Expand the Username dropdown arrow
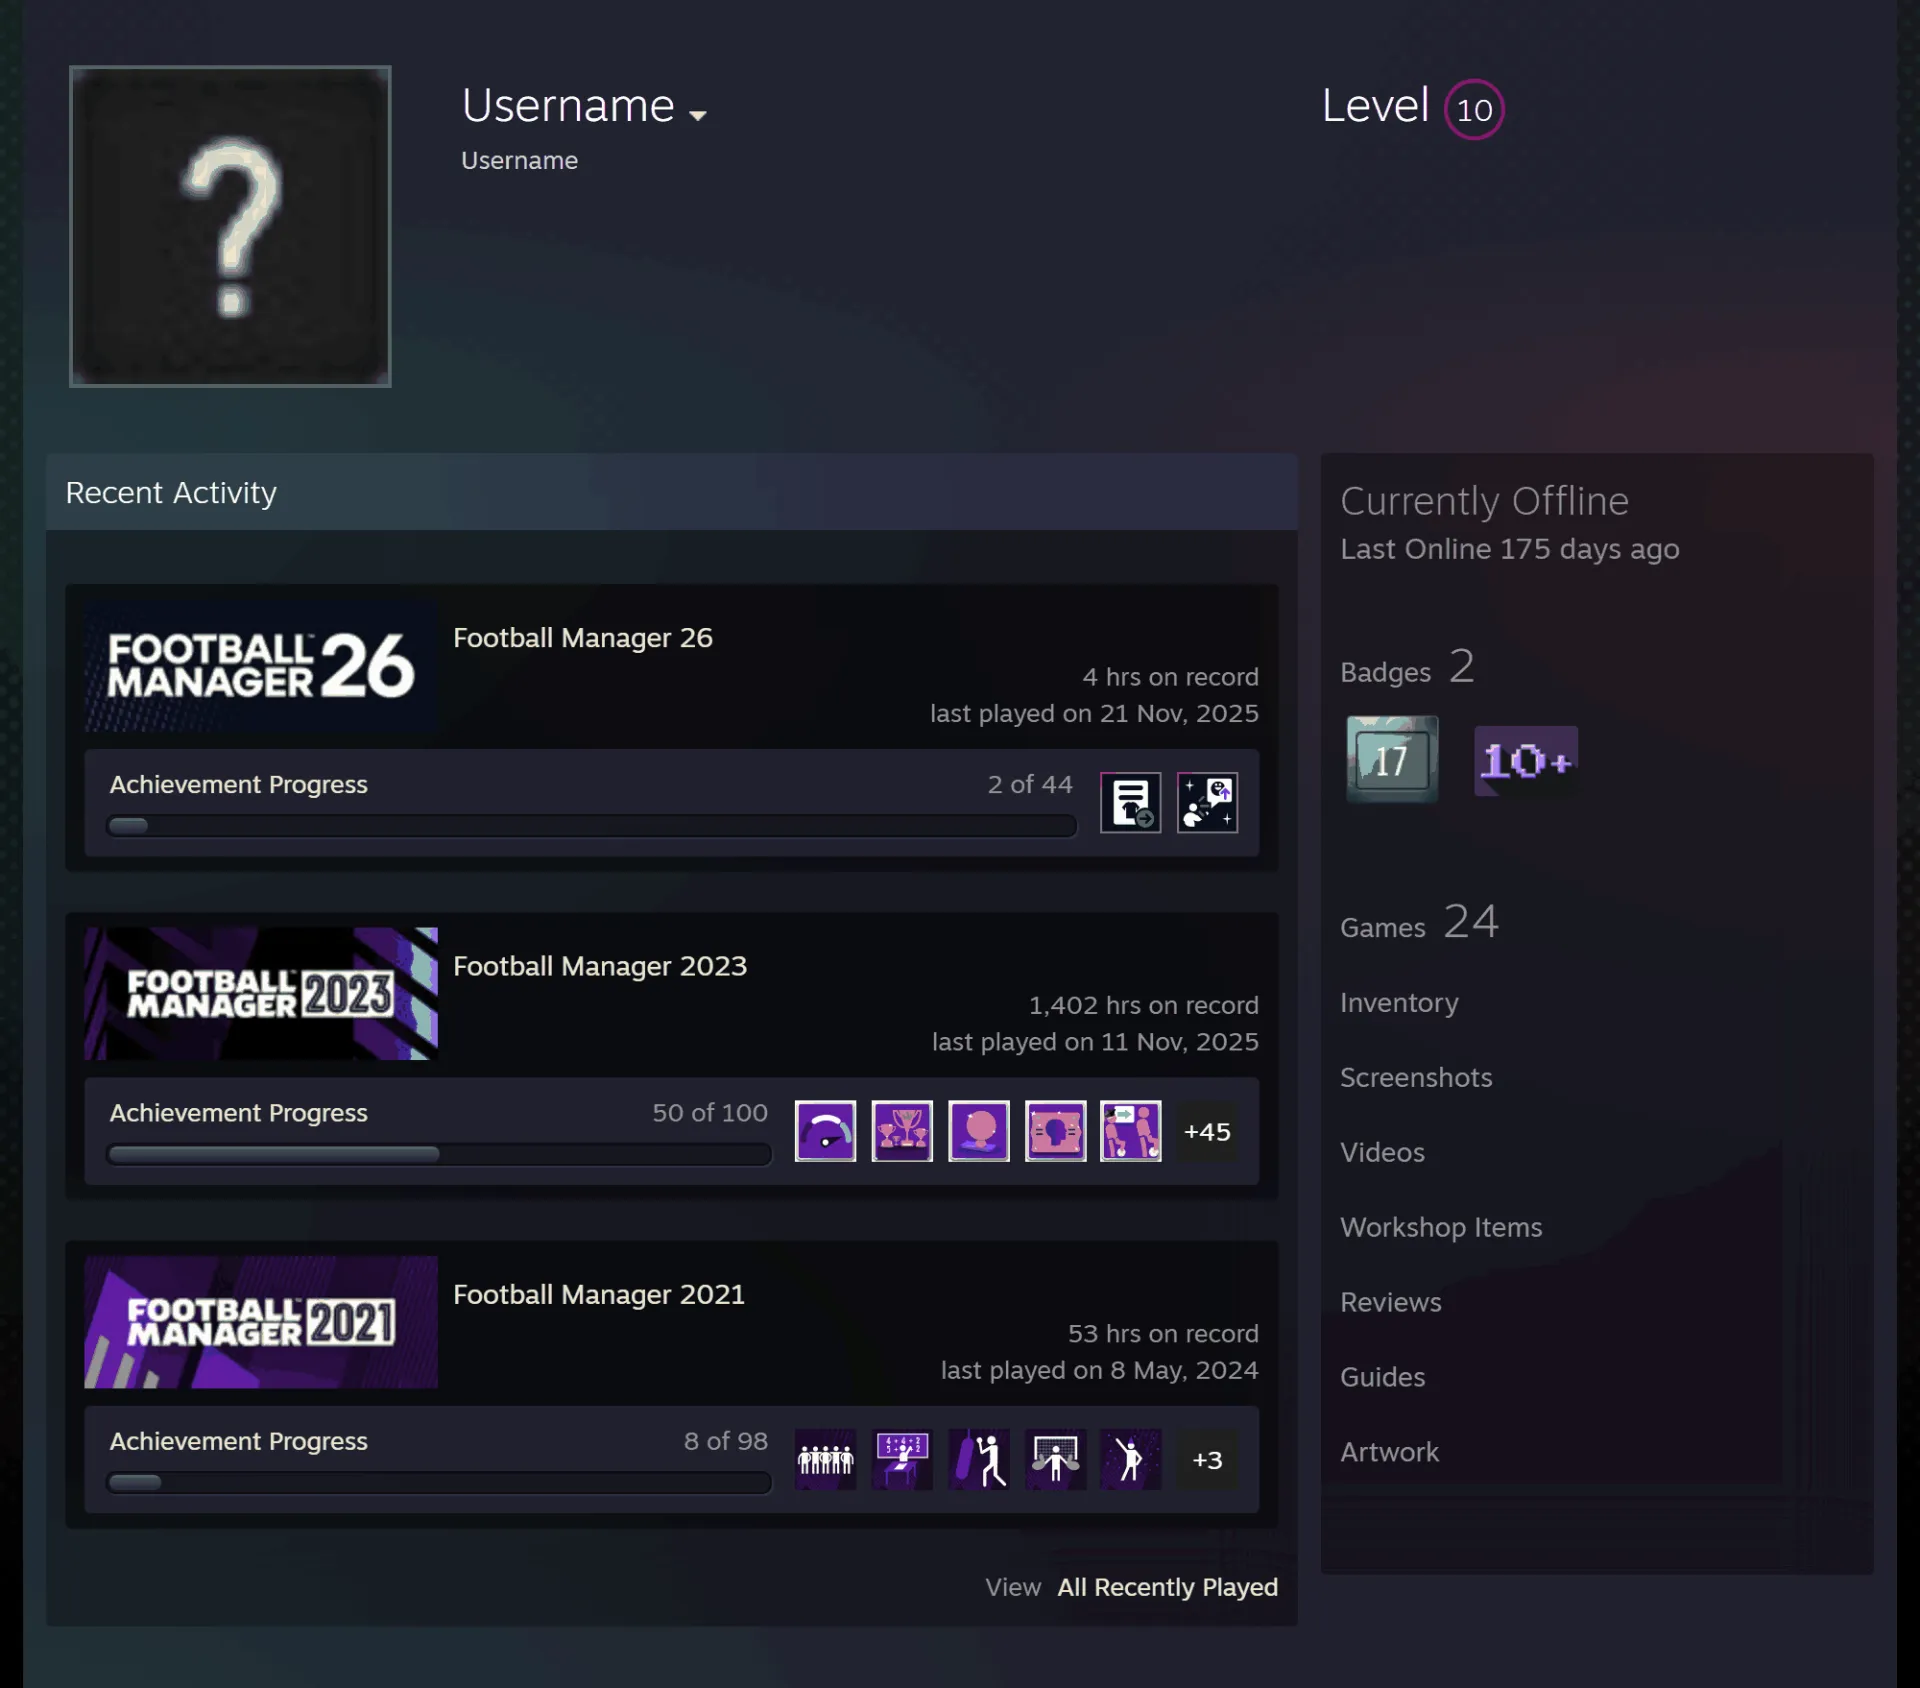Screen dimensions: 1920x1688 pos(698,115)
